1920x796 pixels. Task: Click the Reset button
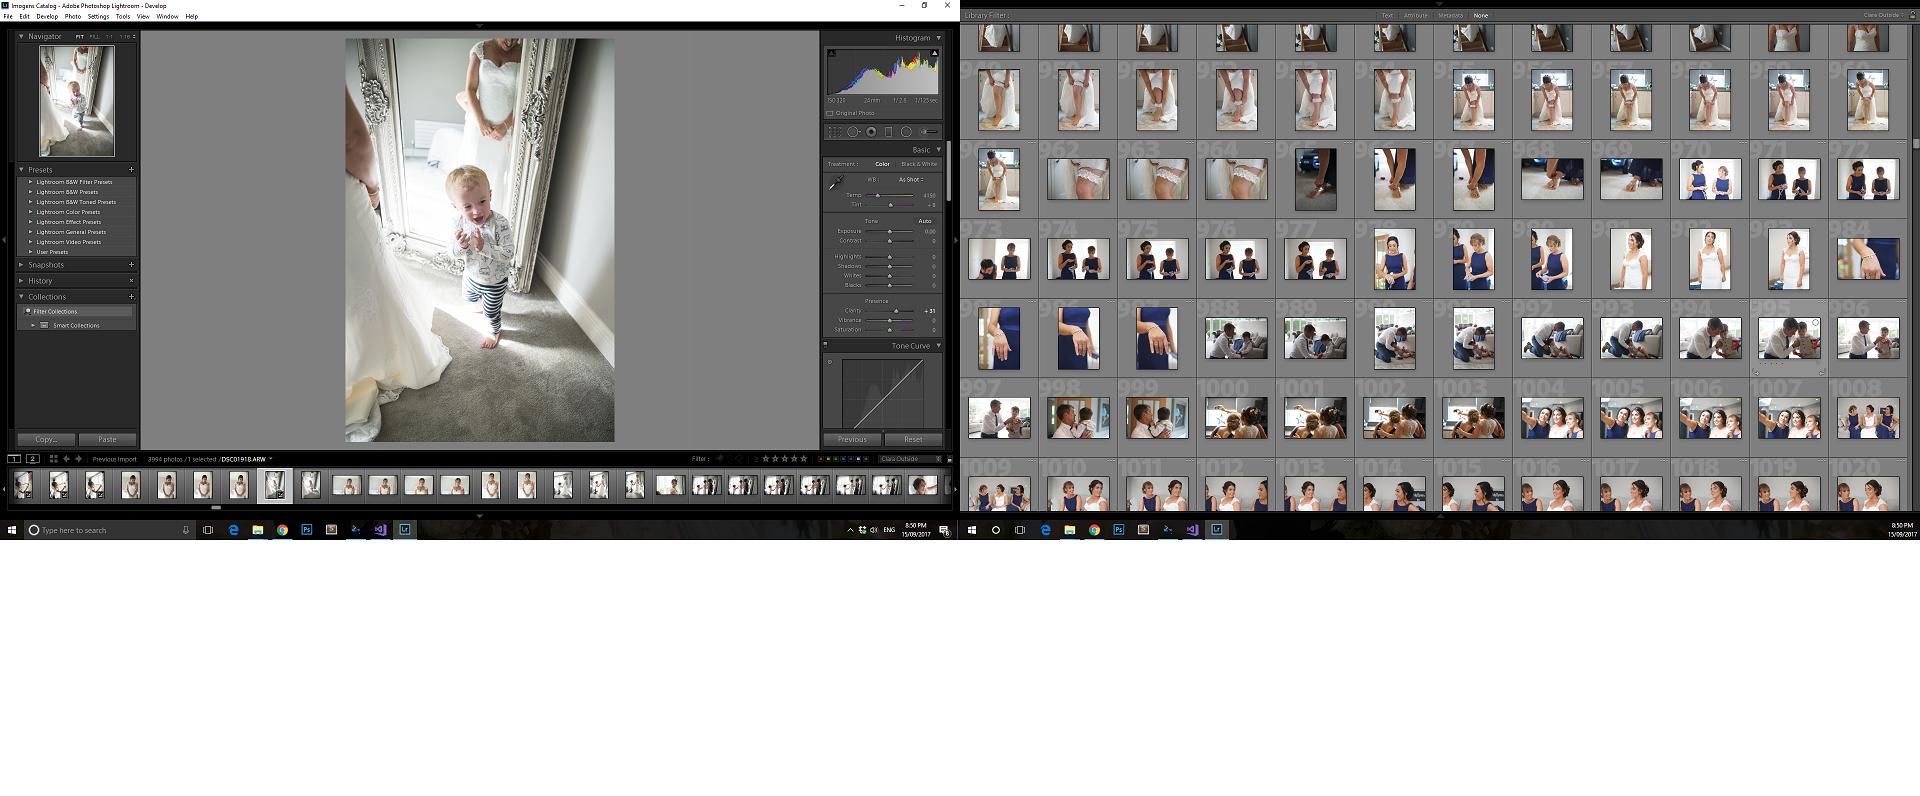tap(913, 439)
